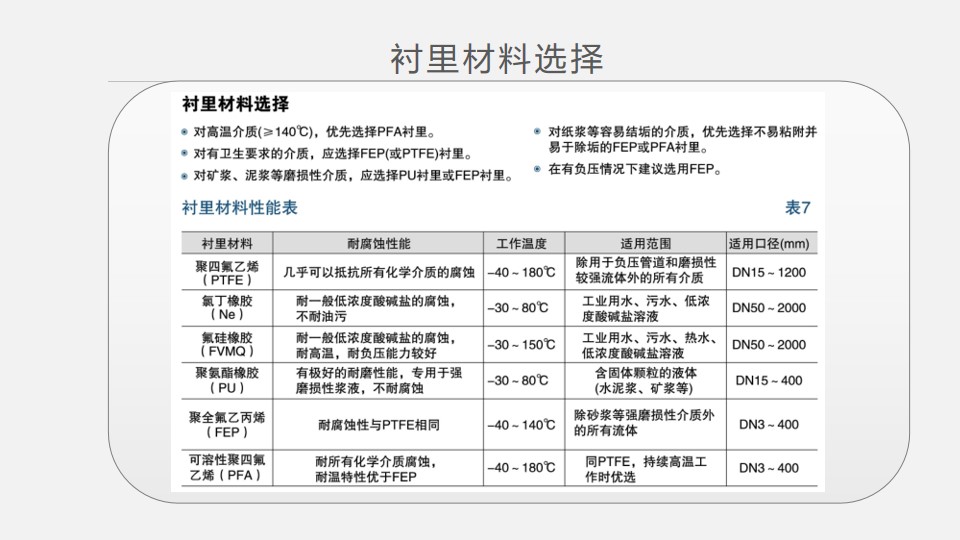The image size is (960, 540).
Task: Click the 适用口径(mm) table column header
Action: (768, 243)
